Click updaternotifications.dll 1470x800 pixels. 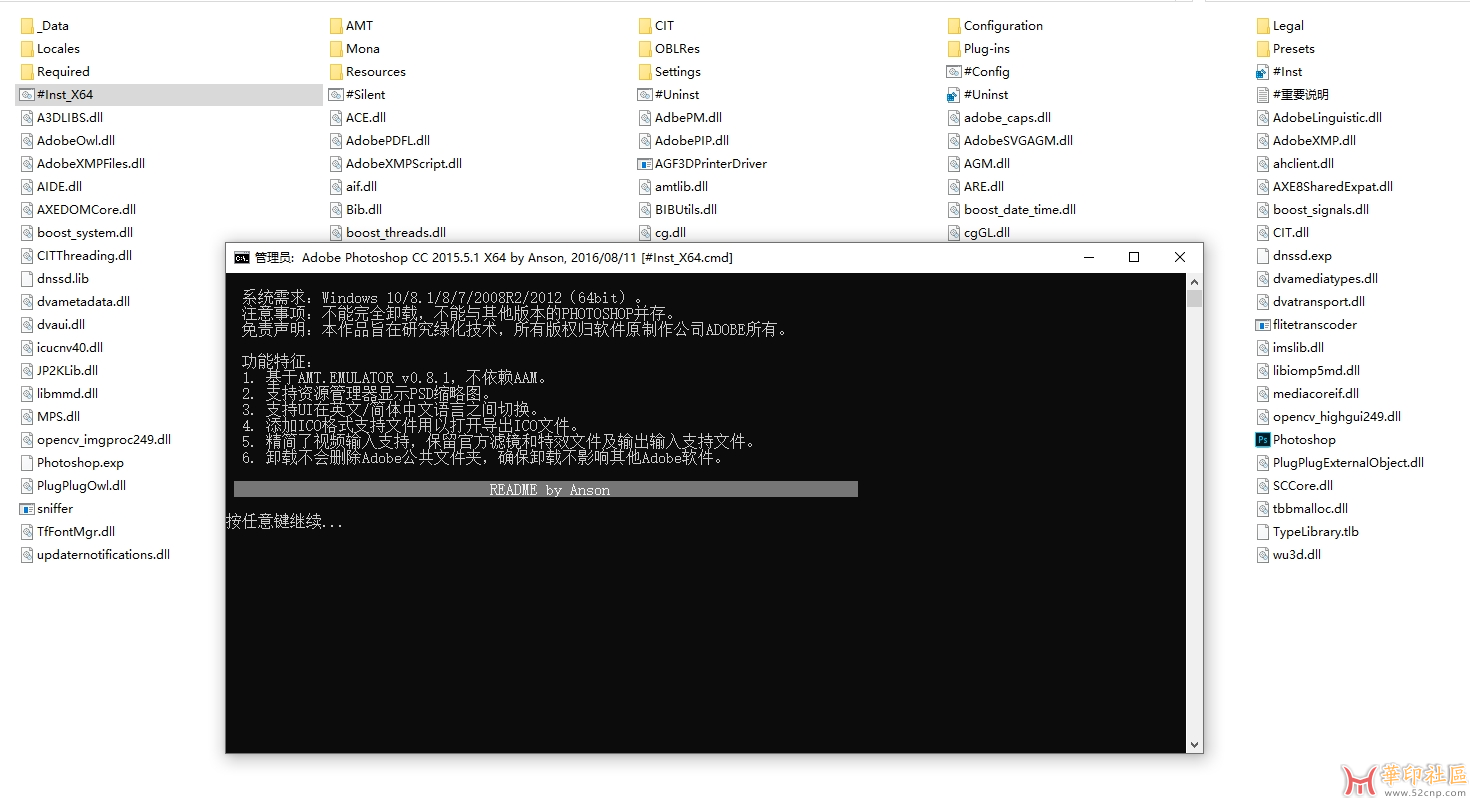pyautogui.click(x=95, y=555)
